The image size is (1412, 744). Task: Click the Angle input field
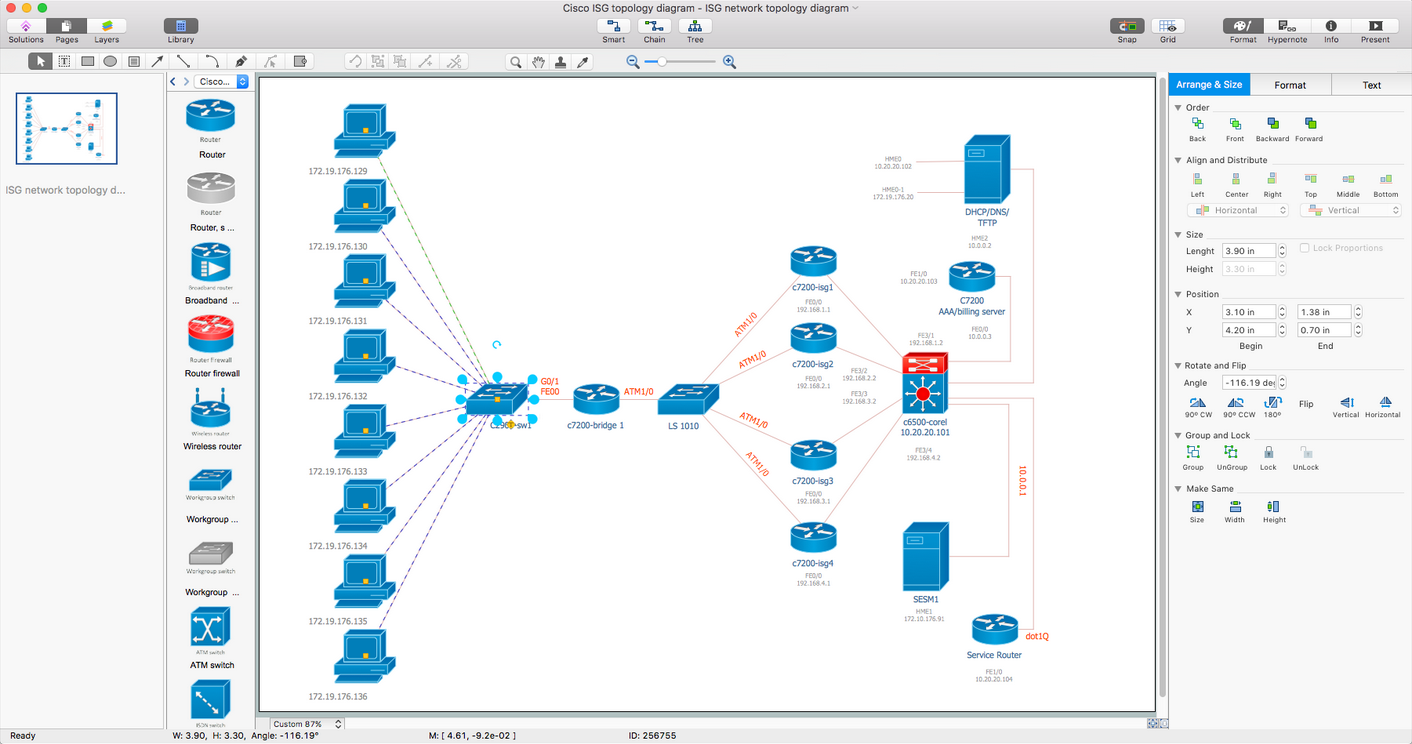[1249, 382]
